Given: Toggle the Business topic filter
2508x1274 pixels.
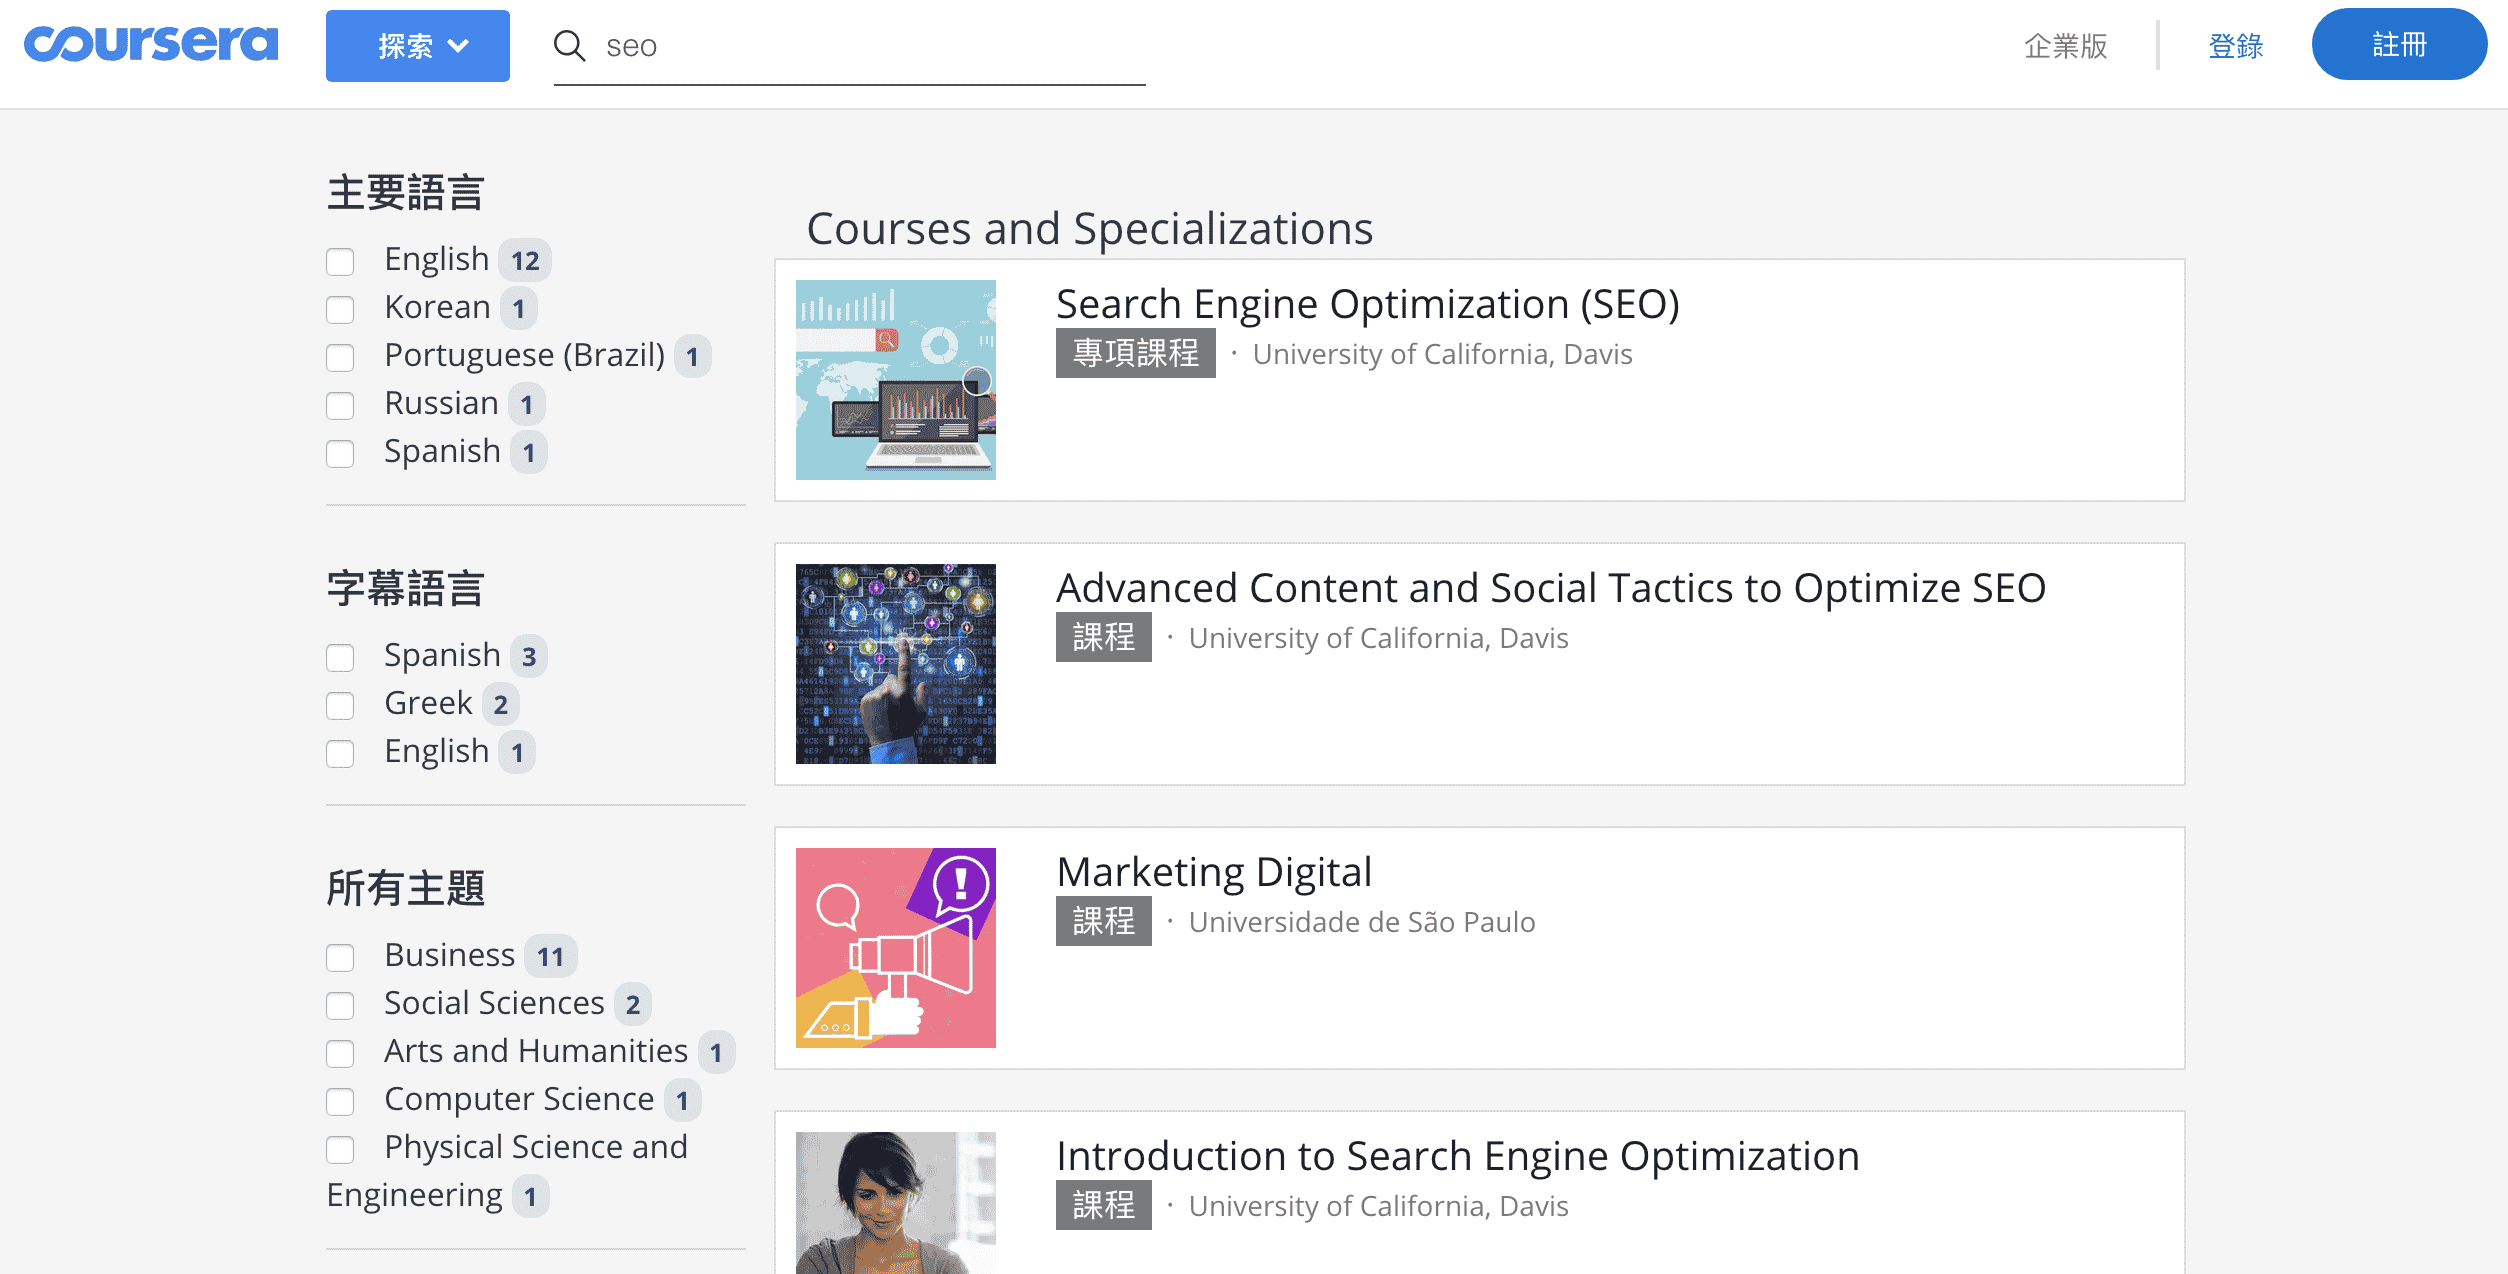Looking at the screenshot, I should 340,958.
